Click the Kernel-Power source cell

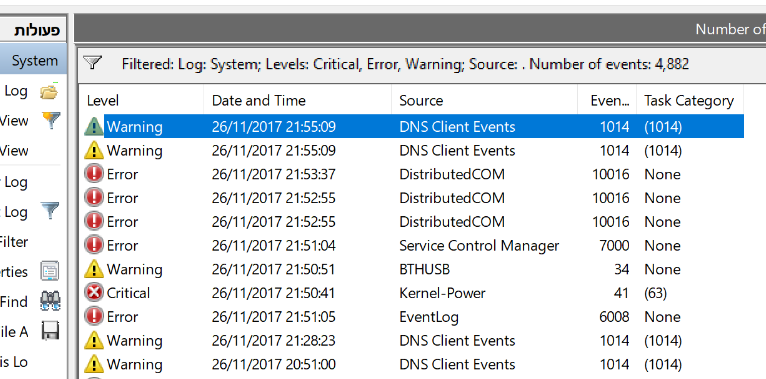(x=443, y=293)
